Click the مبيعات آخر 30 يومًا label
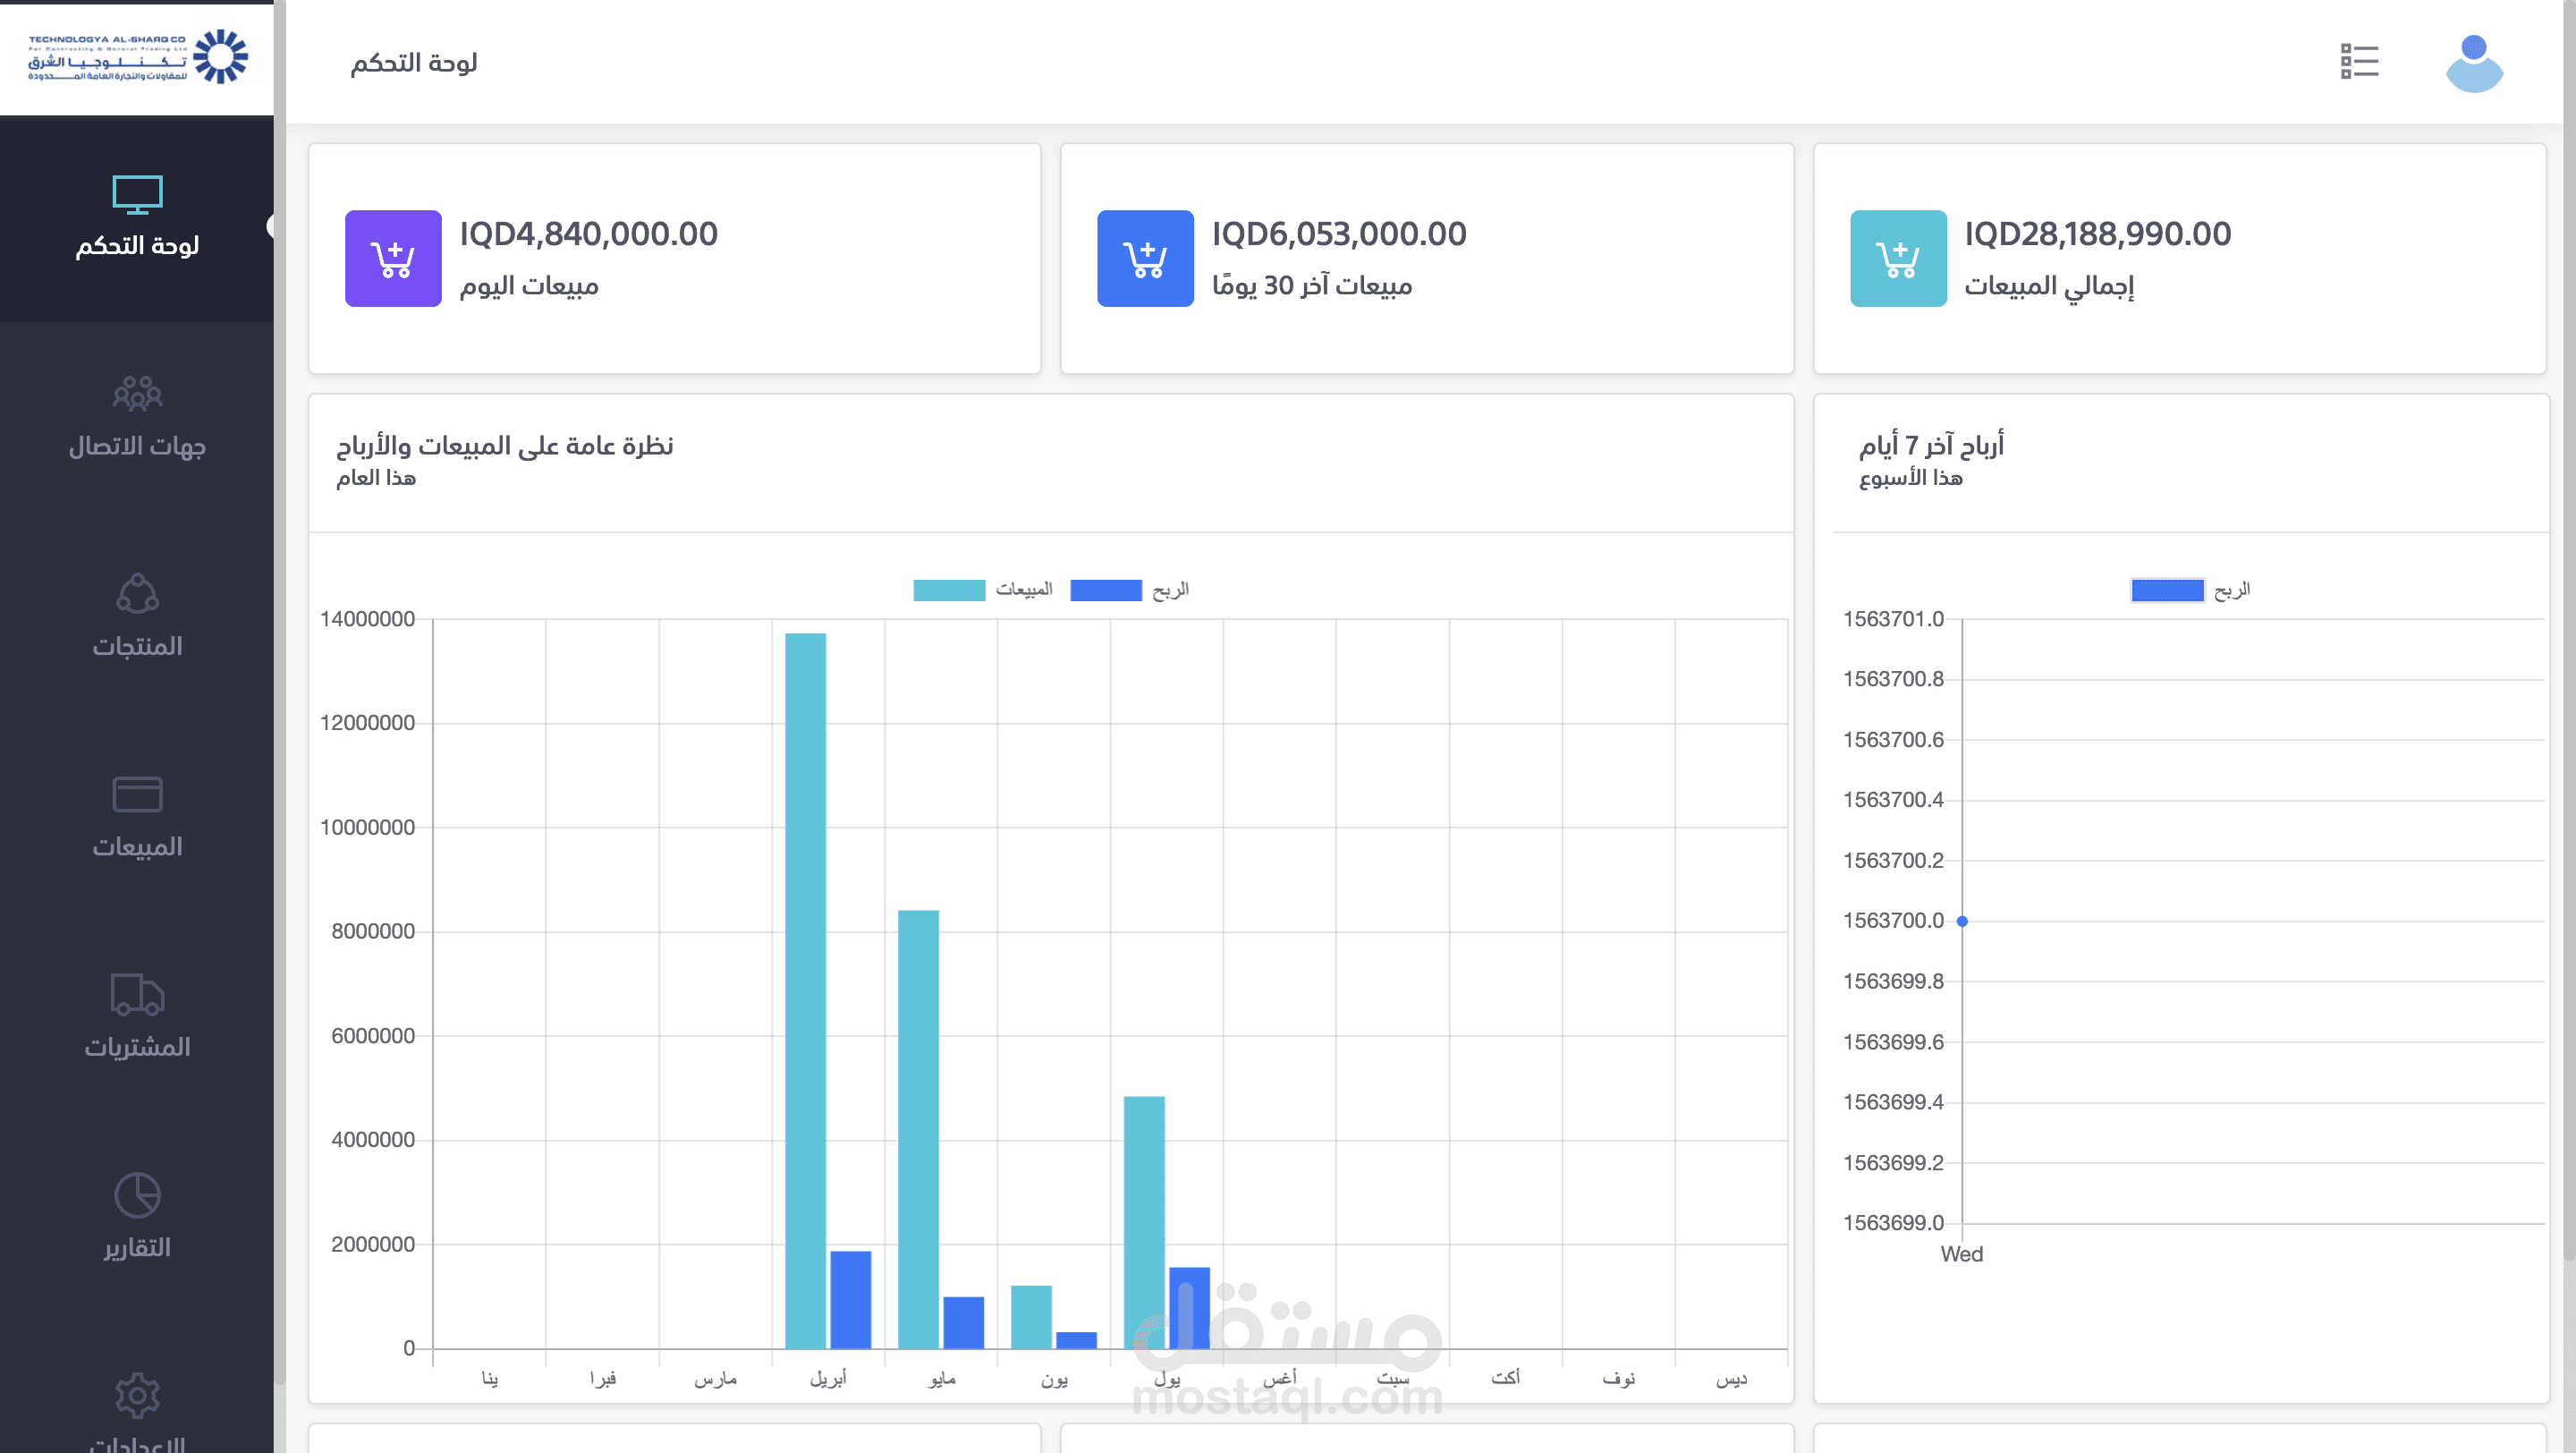 click(1312, 287)
